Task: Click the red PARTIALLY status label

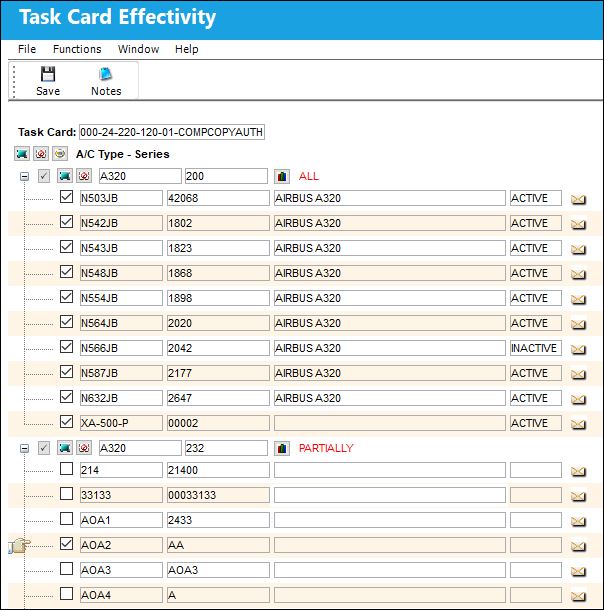Action: (x=326, y=448)
